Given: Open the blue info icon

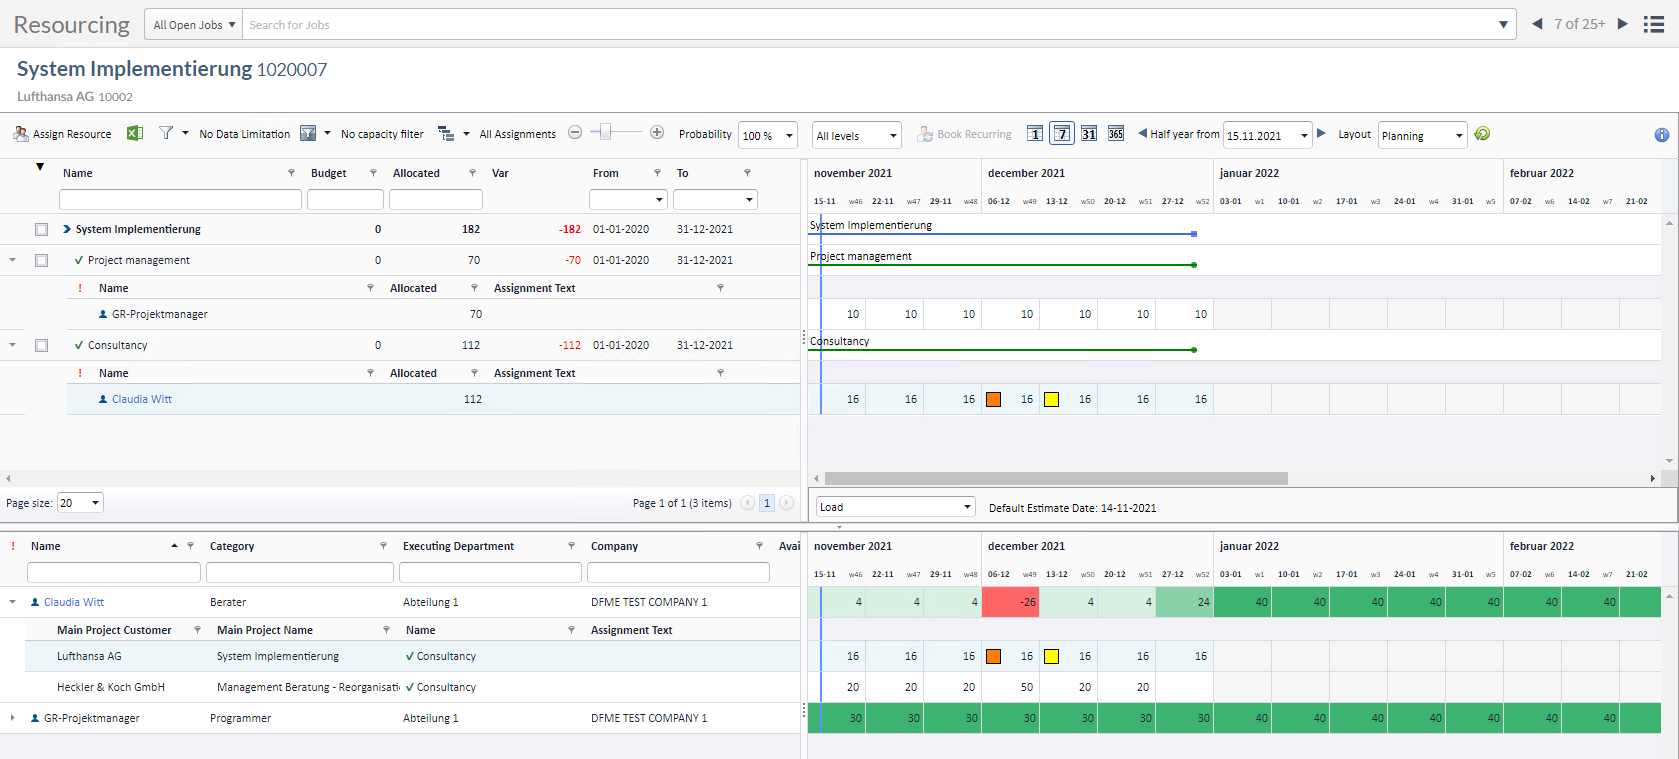Looking at the screenshot, I should (1661, 135).
